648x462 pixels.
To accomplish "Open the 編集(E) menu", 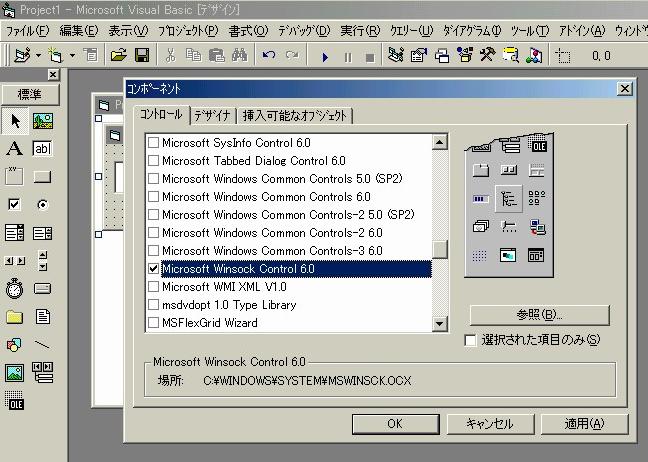I will (79, 31).
